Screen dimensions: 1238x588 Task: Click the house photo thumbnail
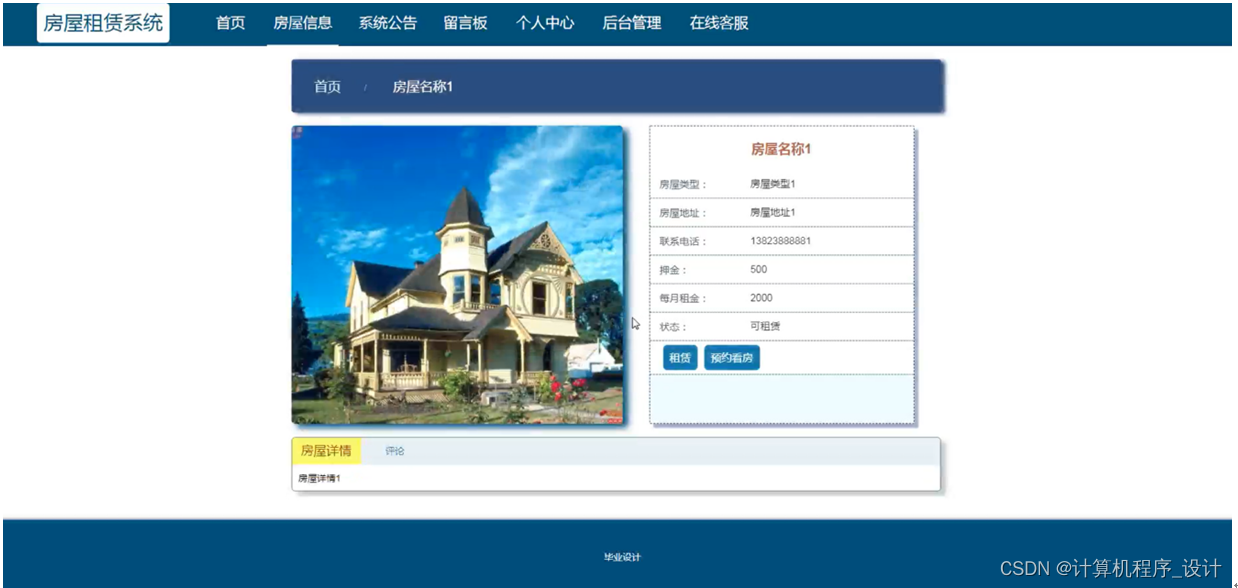(x=458, y=275)
